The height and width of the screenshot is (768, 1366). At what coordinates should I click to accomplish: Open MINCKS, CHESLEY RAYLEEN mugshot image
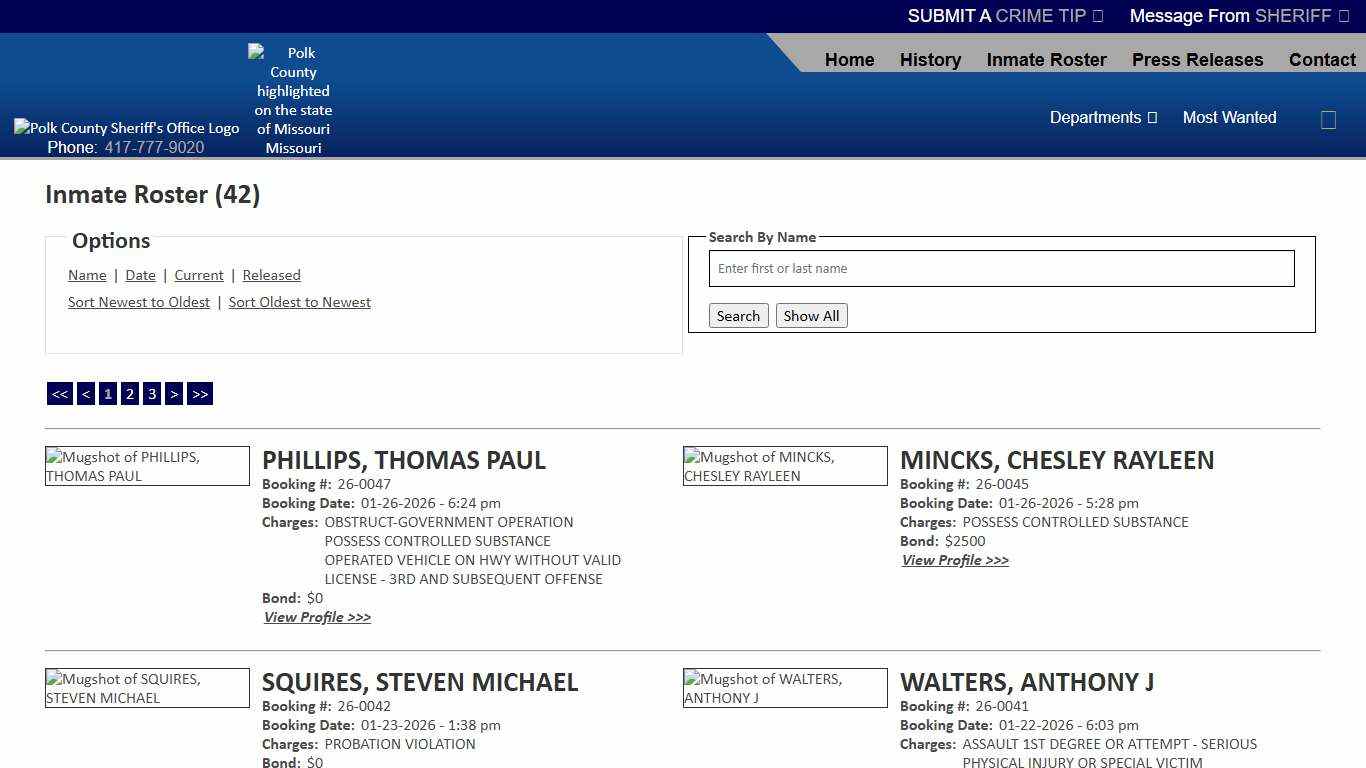(785, 466)
